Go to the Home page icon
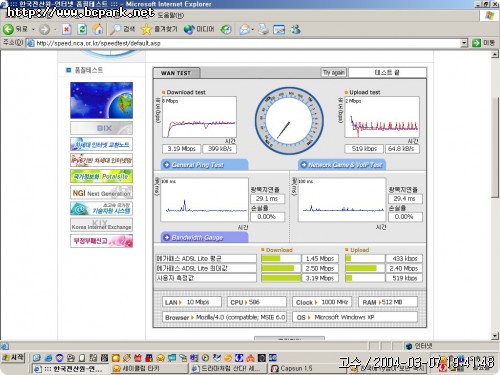 point(98,29)
